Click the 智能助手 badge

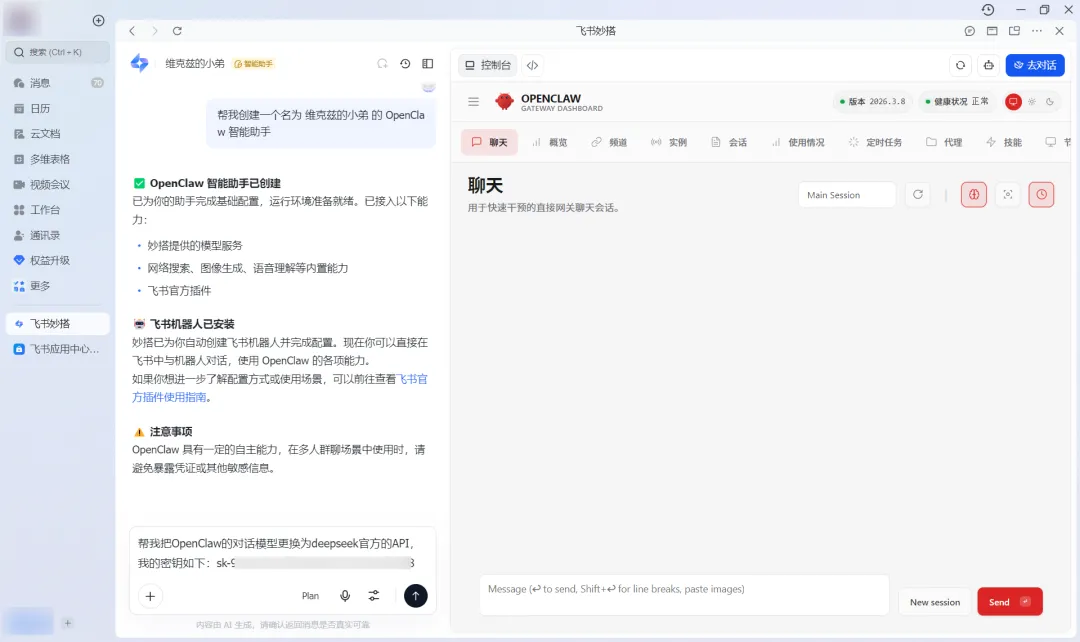click(253, 63)
